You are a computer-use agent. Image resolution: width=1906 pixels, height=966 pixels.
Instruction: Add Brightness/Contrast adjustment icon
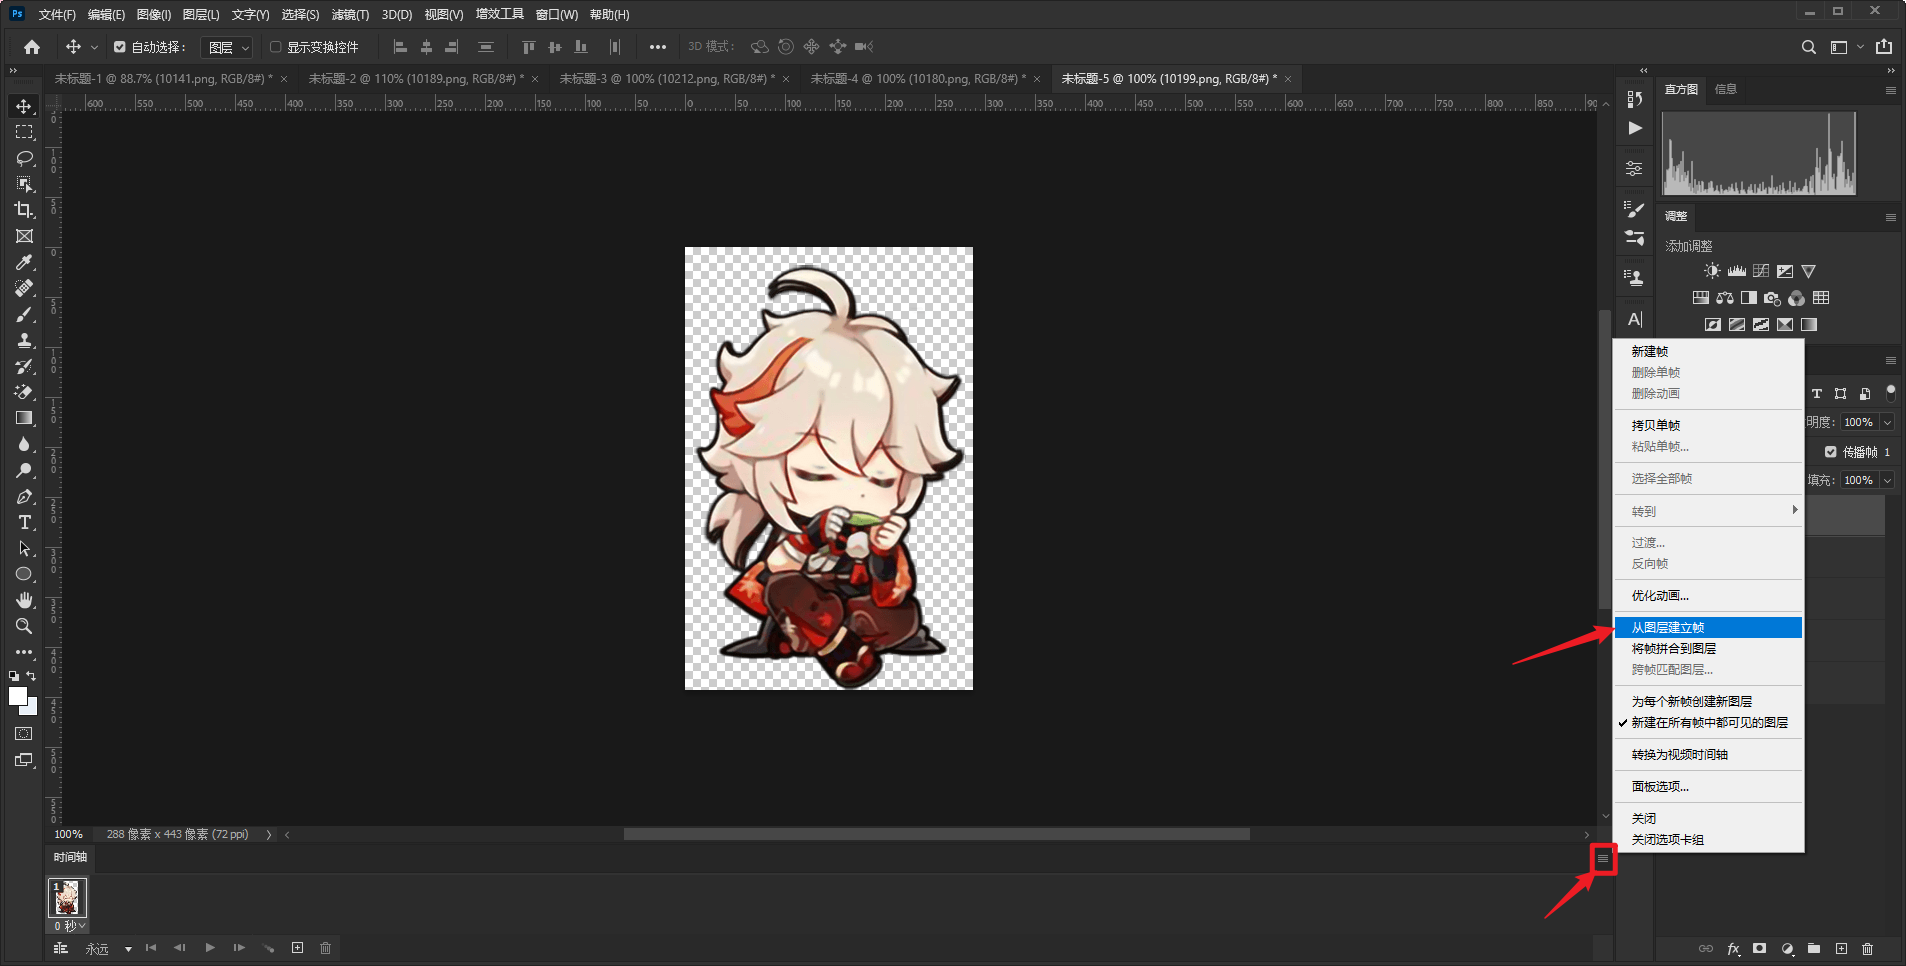click(1712, 271)
